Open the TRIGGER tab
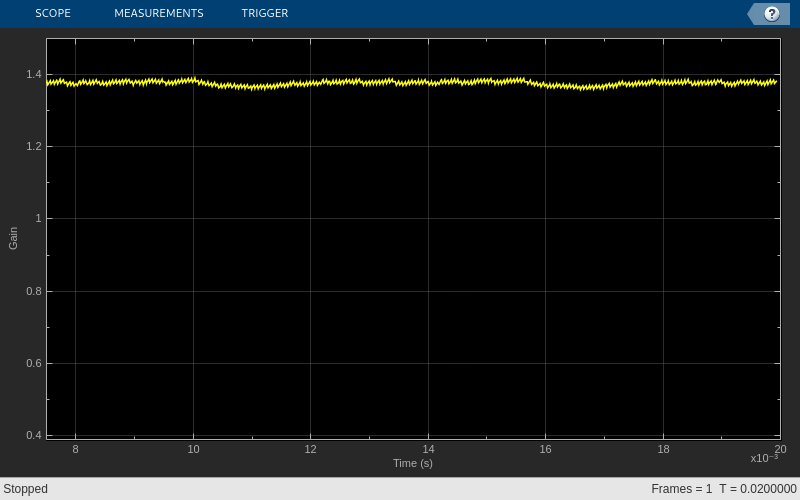The width and height of the screenshot is (800, 500). click(265, 13)
